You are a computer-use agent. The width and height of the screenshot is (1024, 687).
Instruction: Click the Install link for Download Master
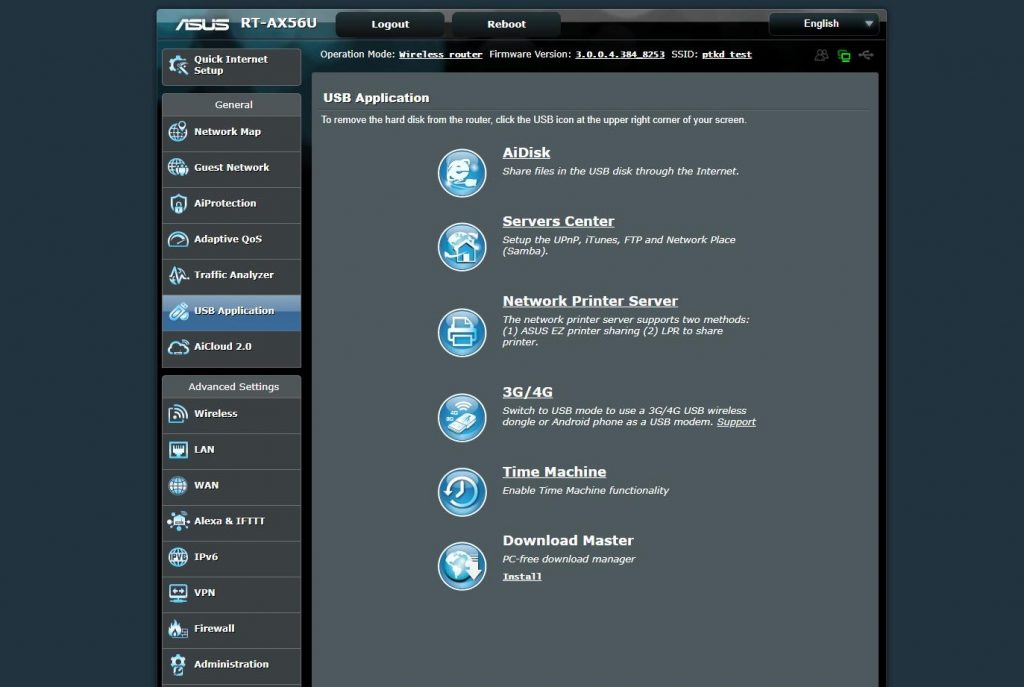pyautogui.click(x=522, y=577)
